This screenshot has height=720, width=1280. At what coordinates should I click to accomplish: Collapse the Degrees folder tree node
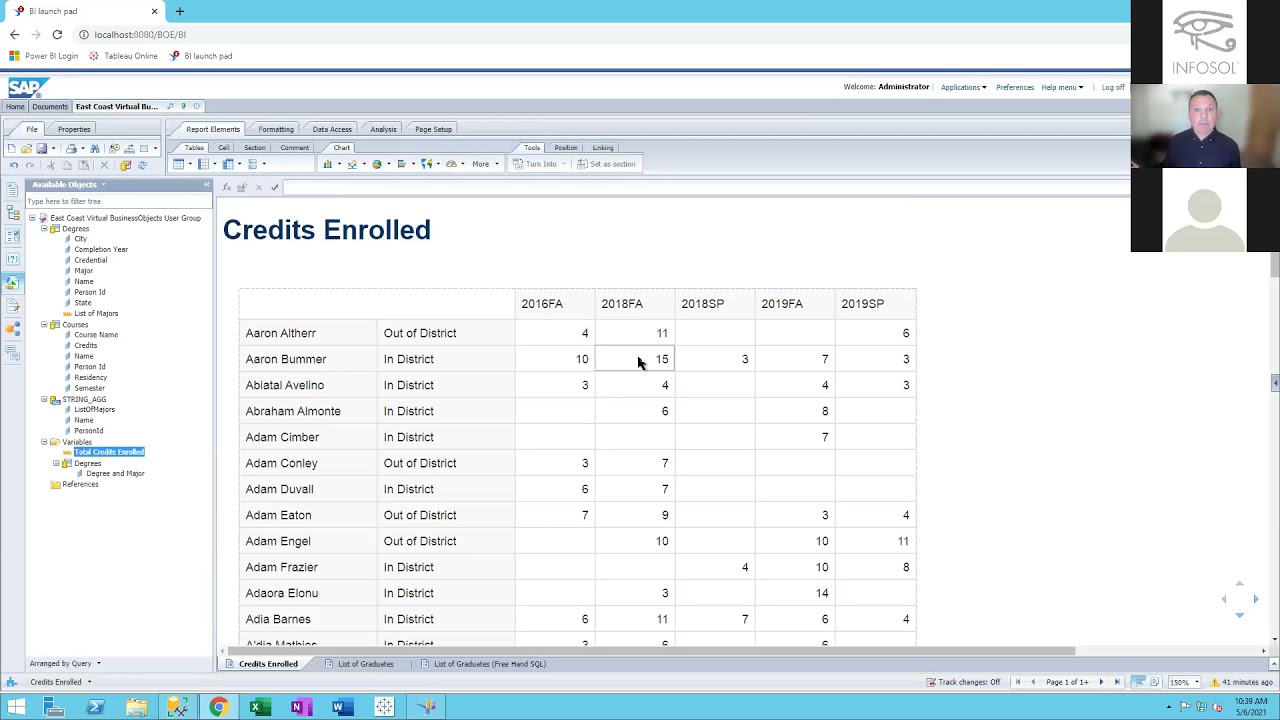[x=44, y=229]
